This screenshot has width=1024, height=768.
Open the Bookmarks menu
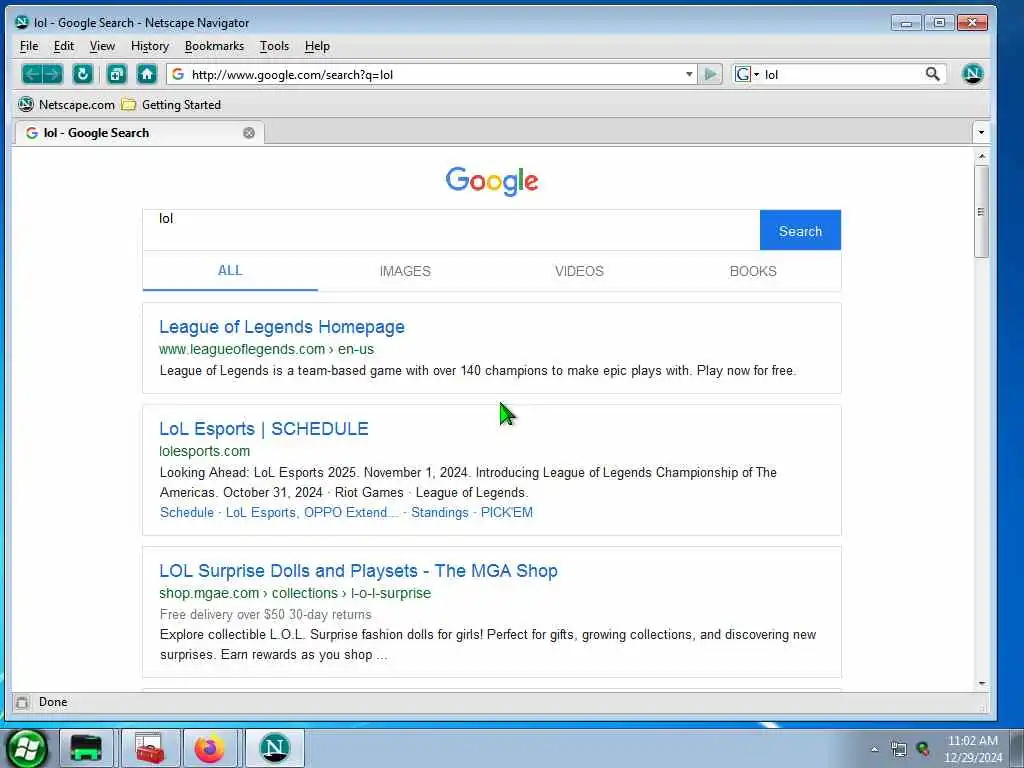pos(214,46)
